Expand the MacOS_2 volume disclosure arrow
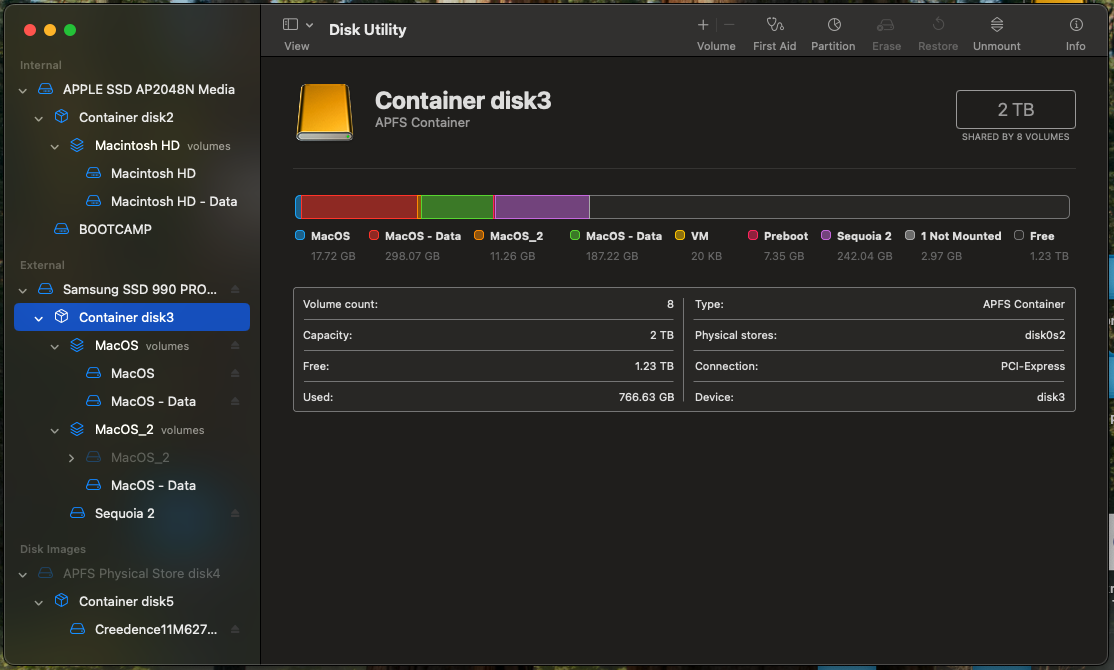The height and width of the screenshot is (670, 1114). [71, 457]
